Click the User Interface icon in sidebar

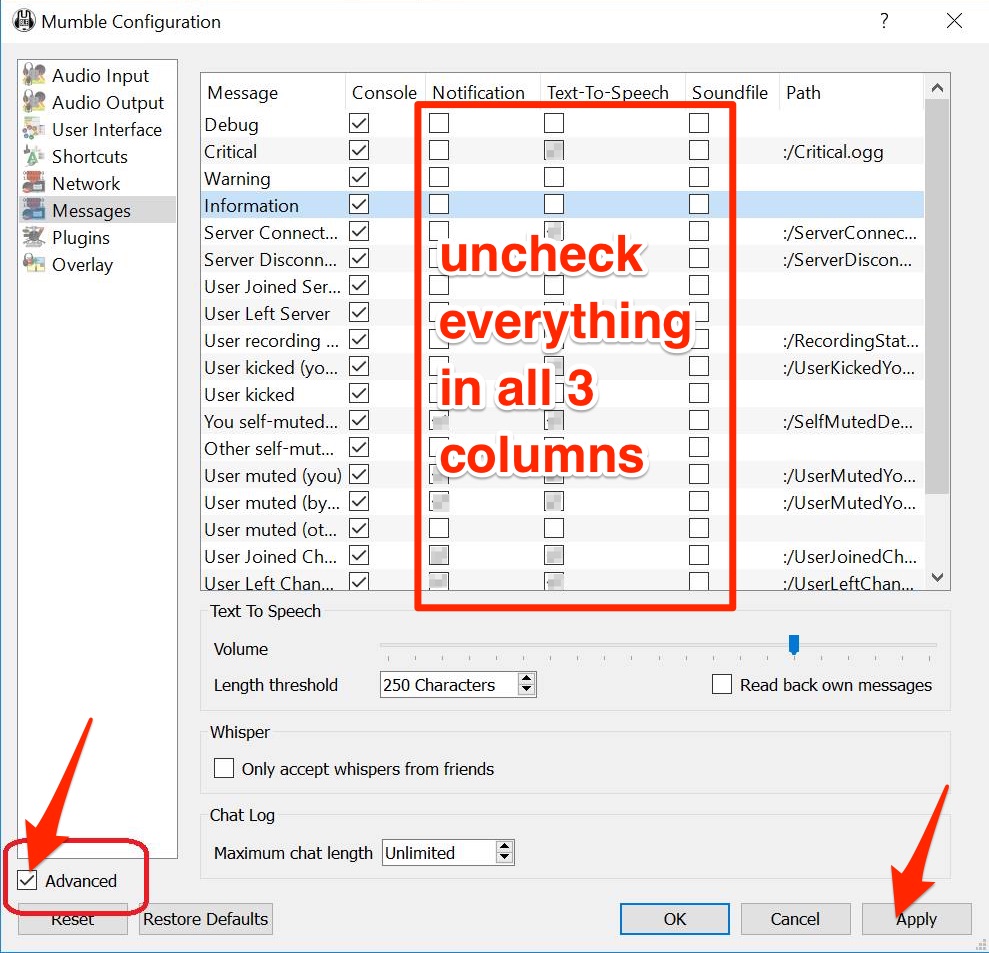coord(34,129)
